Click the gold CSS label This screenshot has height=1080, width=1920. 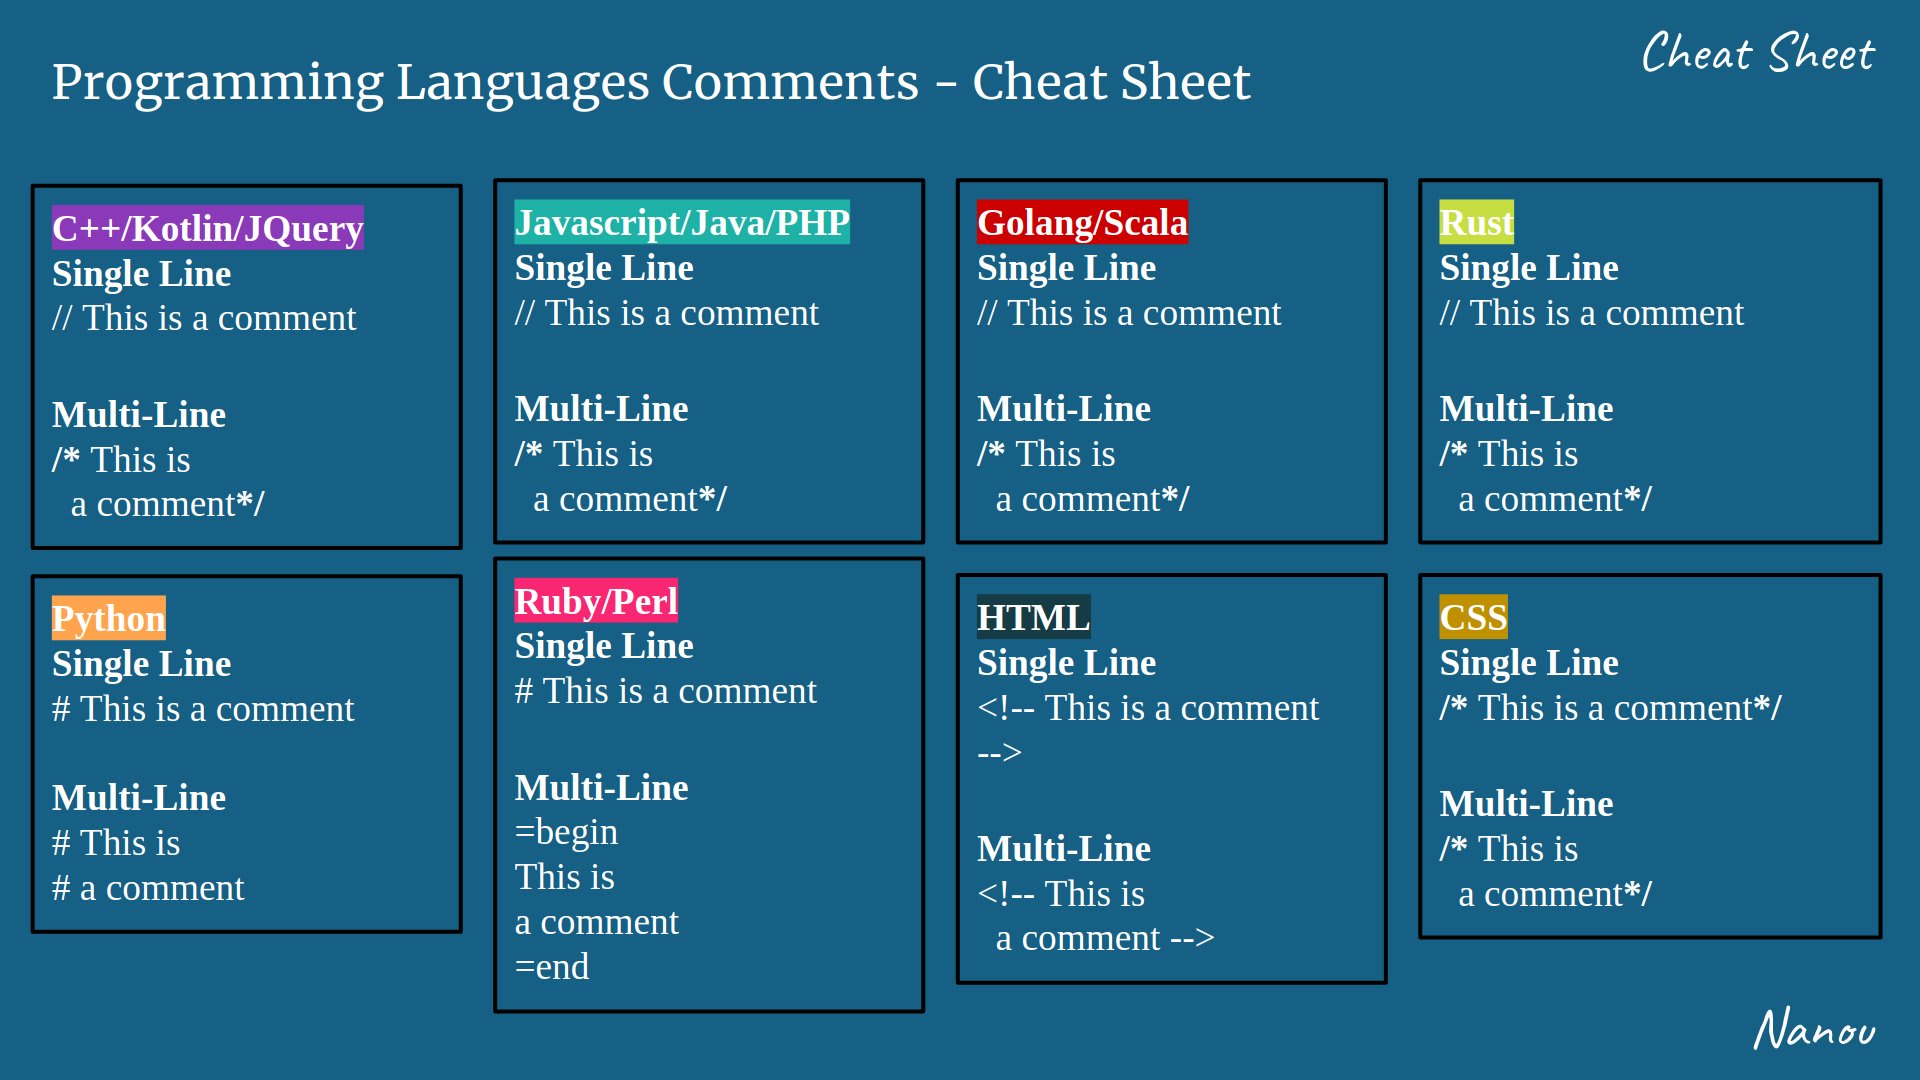(1473, 617)
